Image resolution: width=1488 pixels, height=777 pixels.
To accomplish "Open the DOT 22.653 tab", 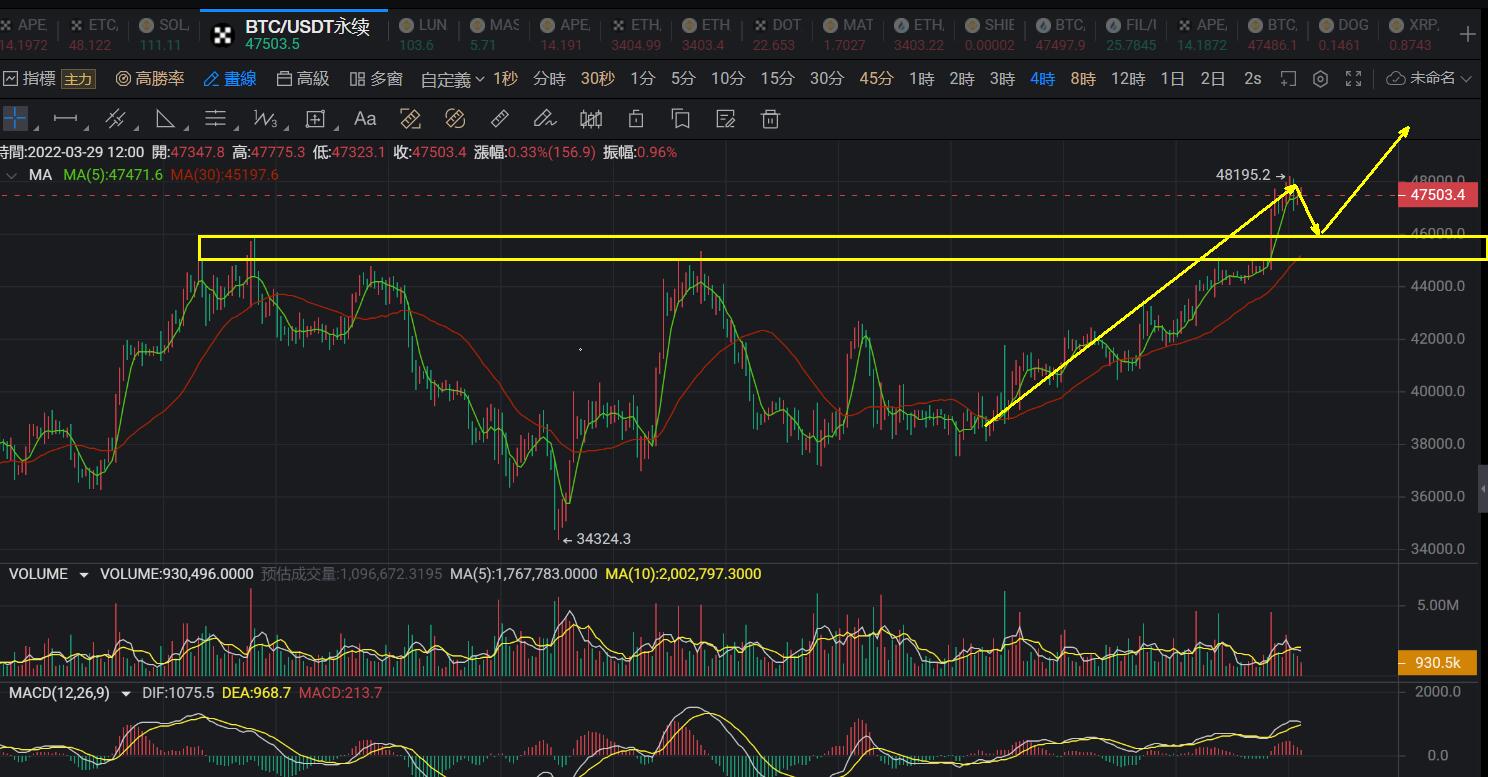I will click(x=776, y=34).
